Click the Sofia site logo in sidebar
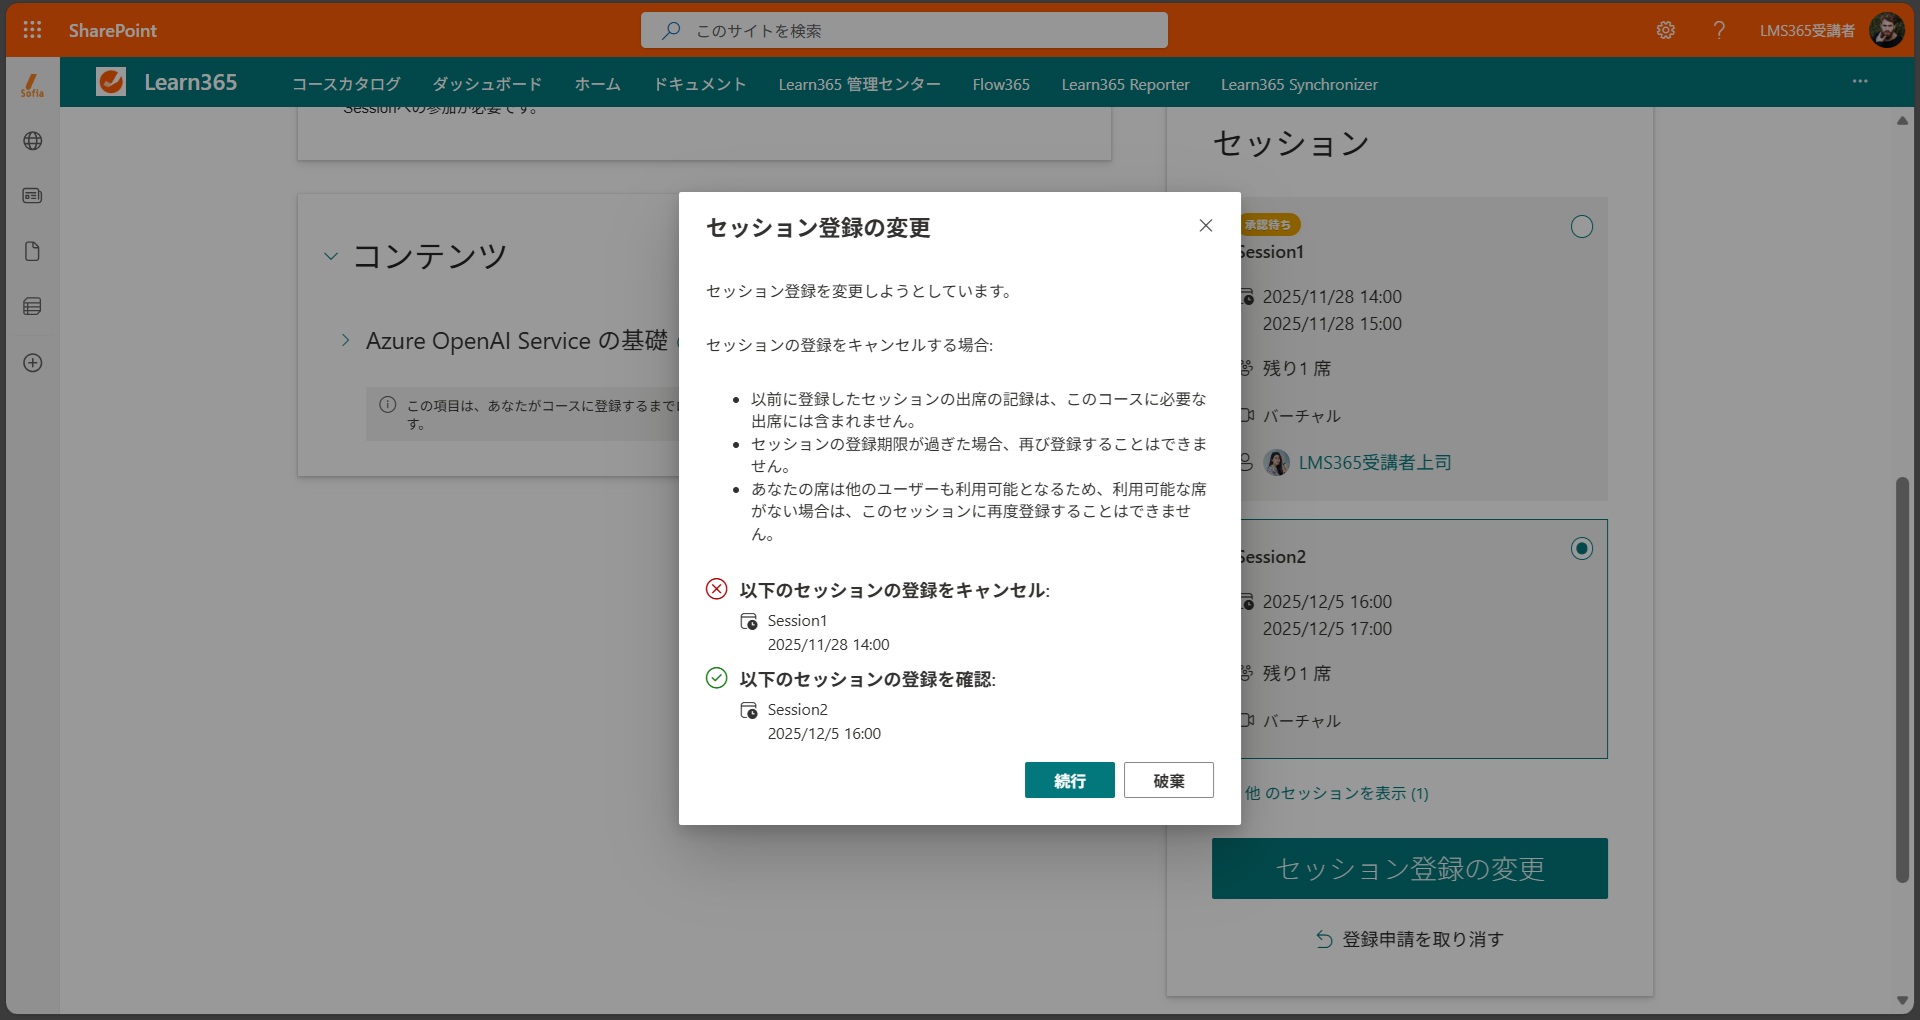The width and height of the screenshot is (1920, 1020). [32, 85]
